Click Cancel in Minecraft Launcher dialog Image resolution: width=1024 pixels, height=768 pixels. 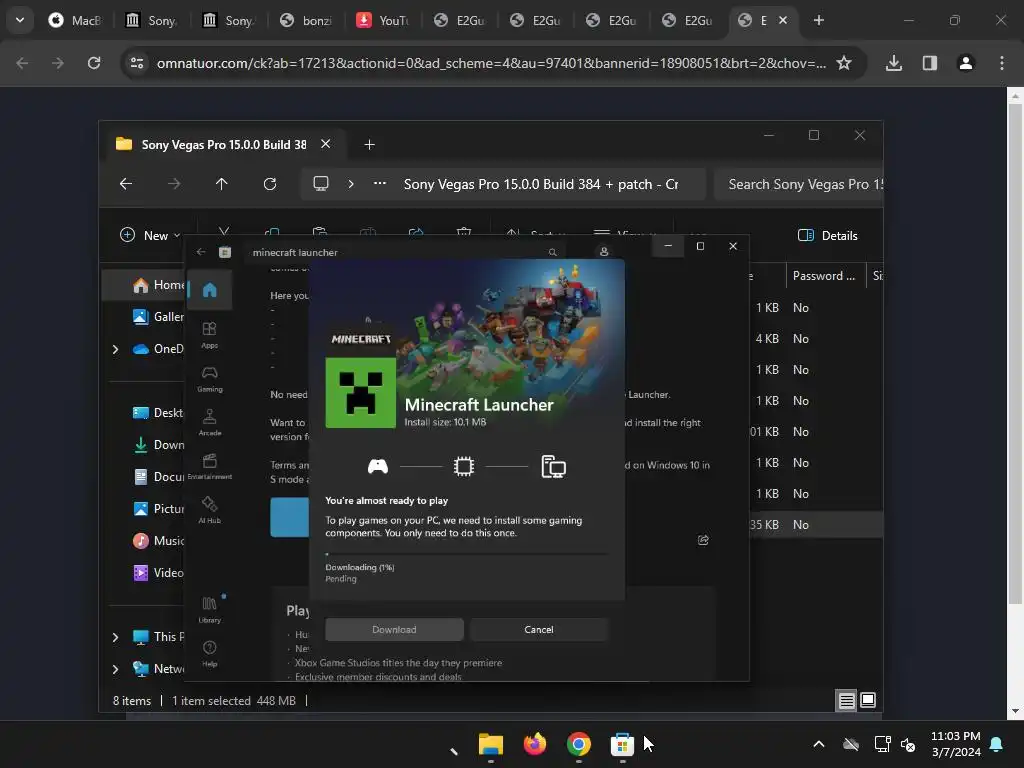tap(539, 630)
